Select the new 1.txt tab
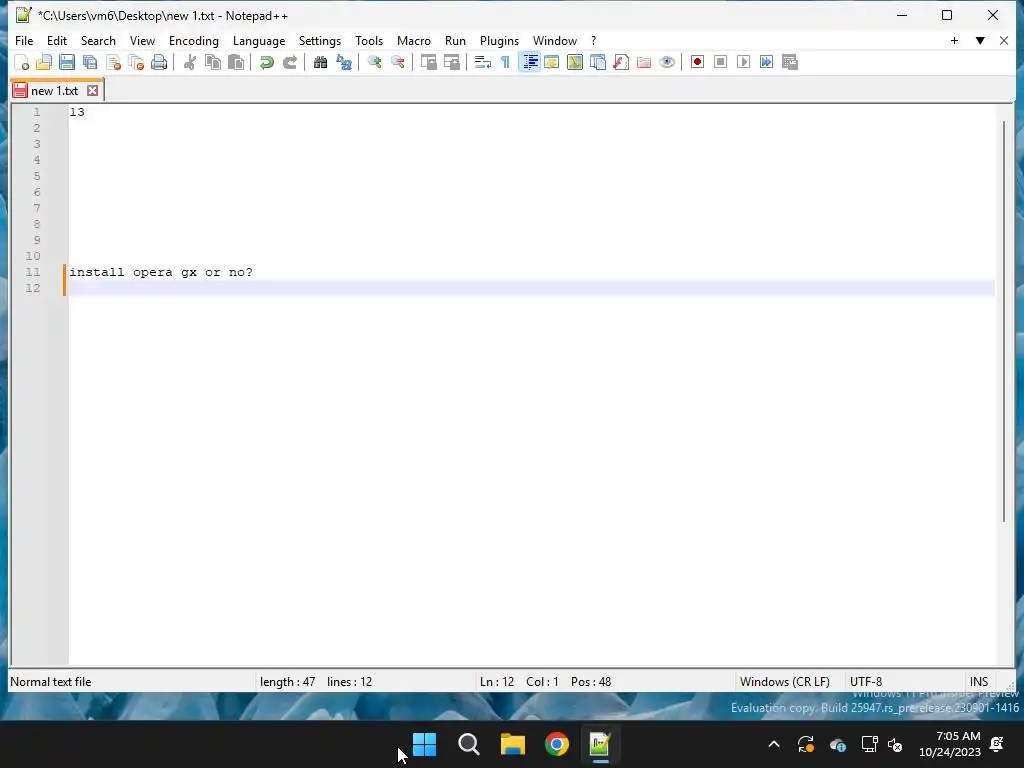The width and height of the screenshot is (1024, 768). (x=54, y=91)
